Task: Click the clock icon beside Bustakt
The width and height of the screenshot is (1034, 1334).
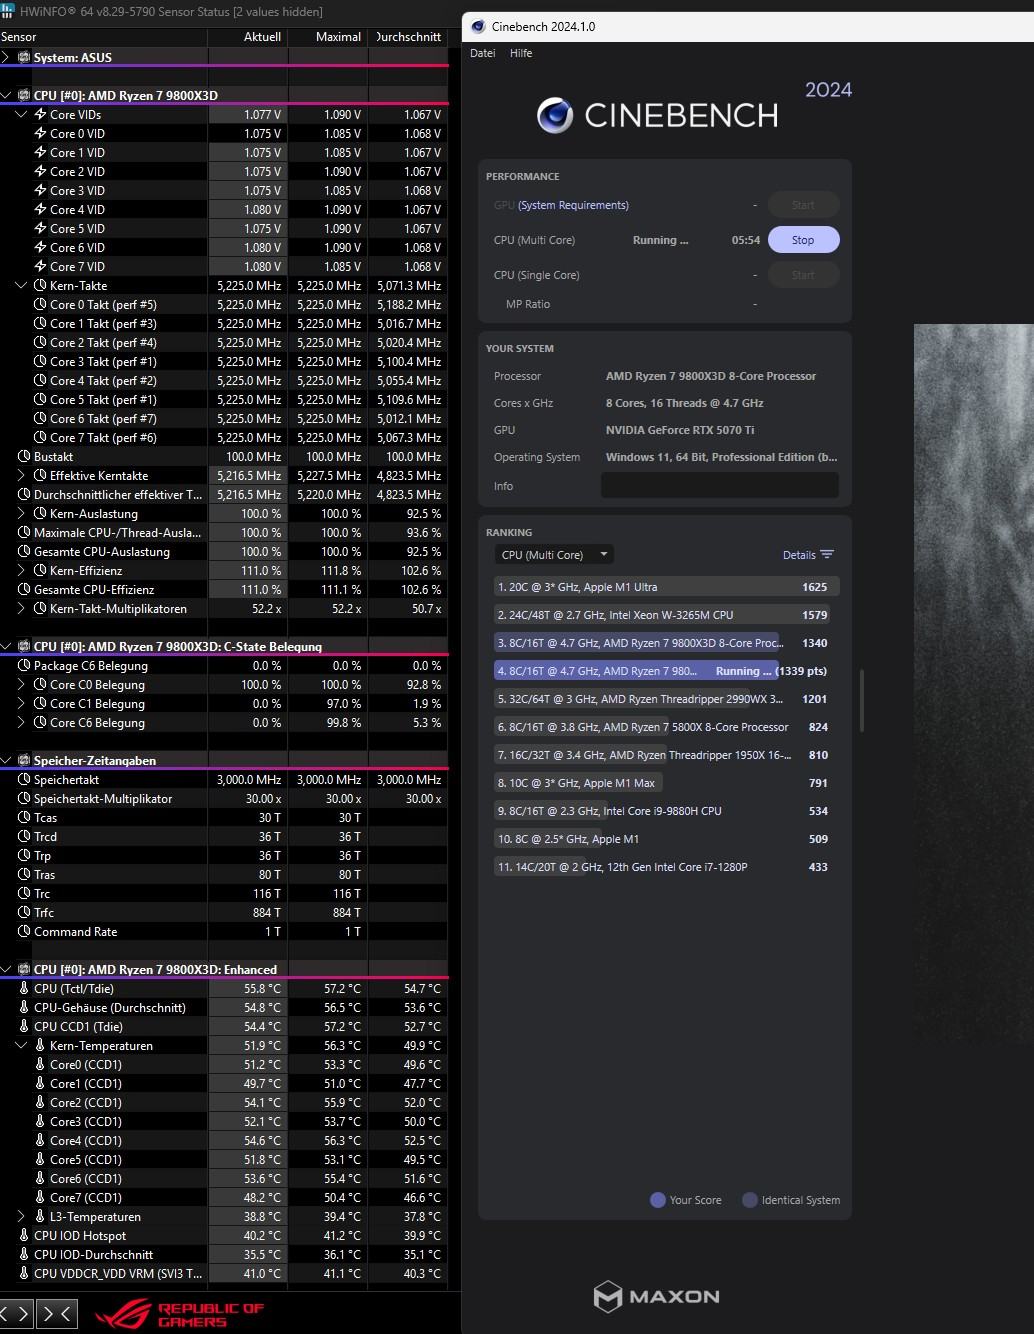Action: pos(25,457)
